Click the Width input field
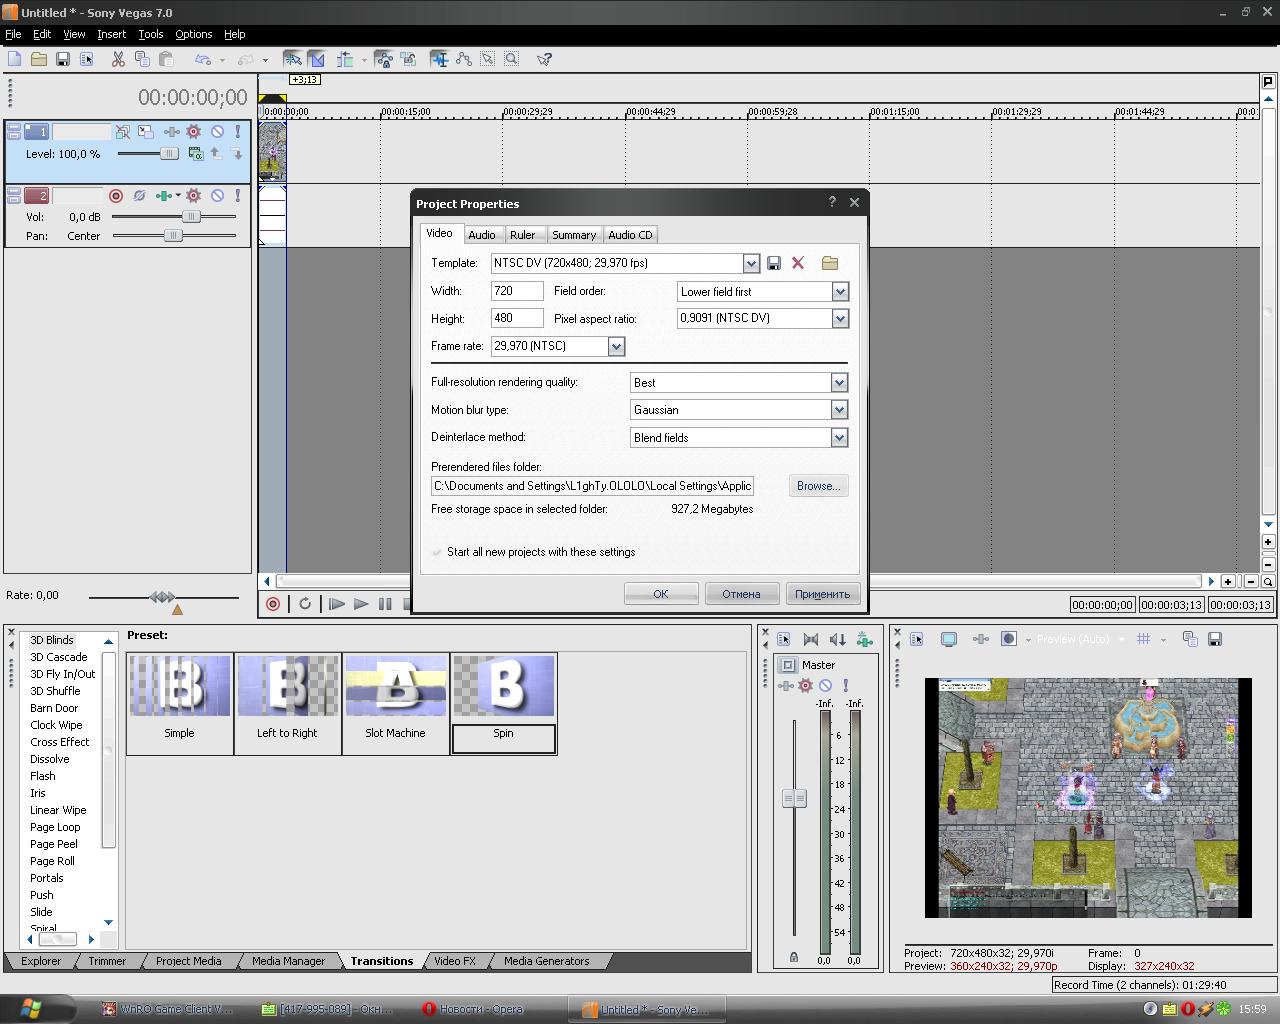 (x=517, y=291)
